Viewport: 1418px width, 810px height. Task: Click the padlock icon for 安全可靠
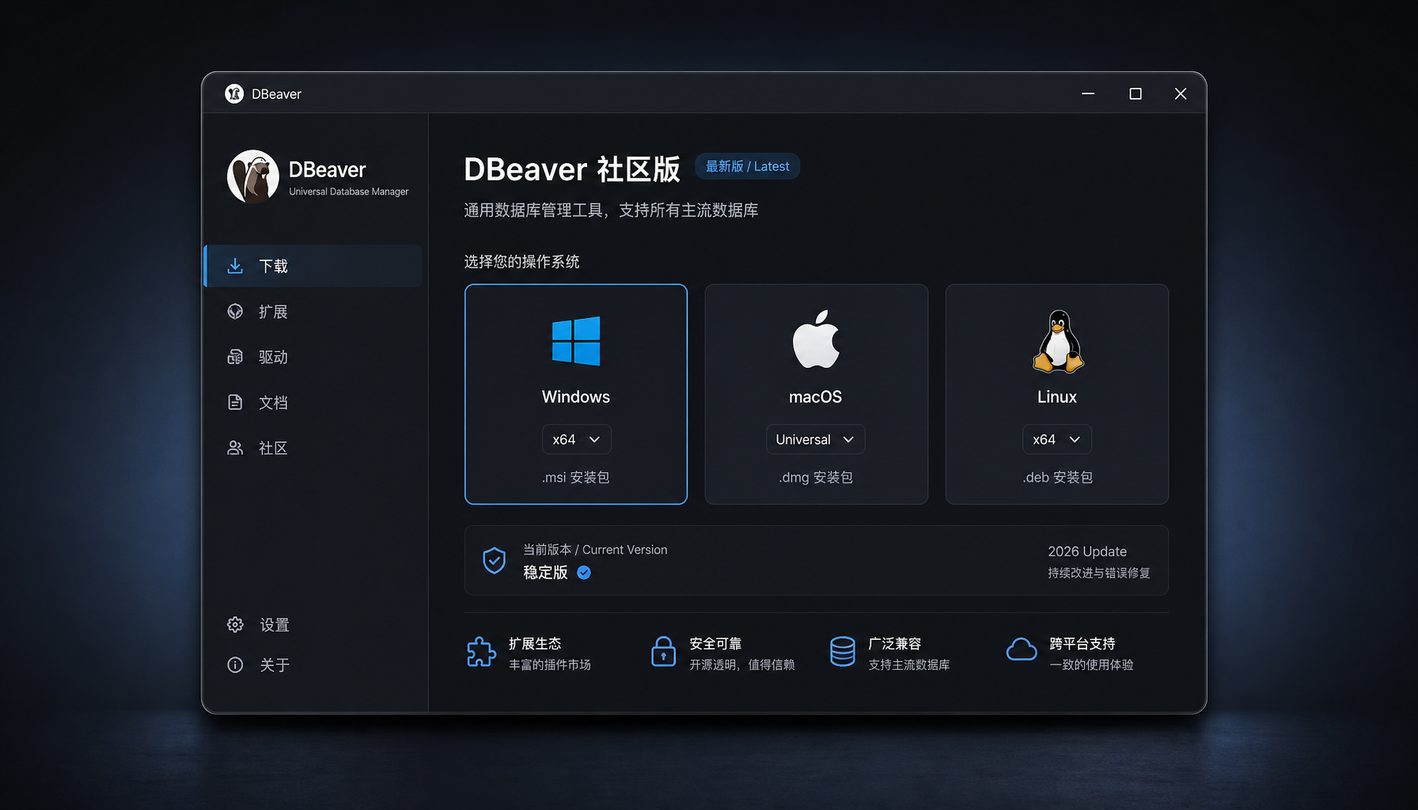coord(663,652)
